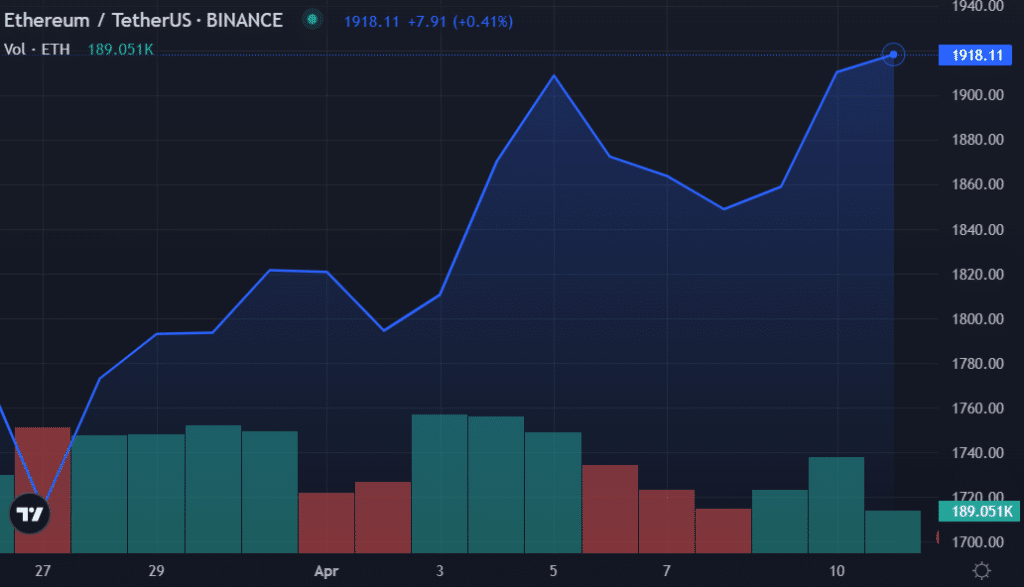Click the Apr date label on time axis
Viewport: 1024px width, 587px height.
326,571
